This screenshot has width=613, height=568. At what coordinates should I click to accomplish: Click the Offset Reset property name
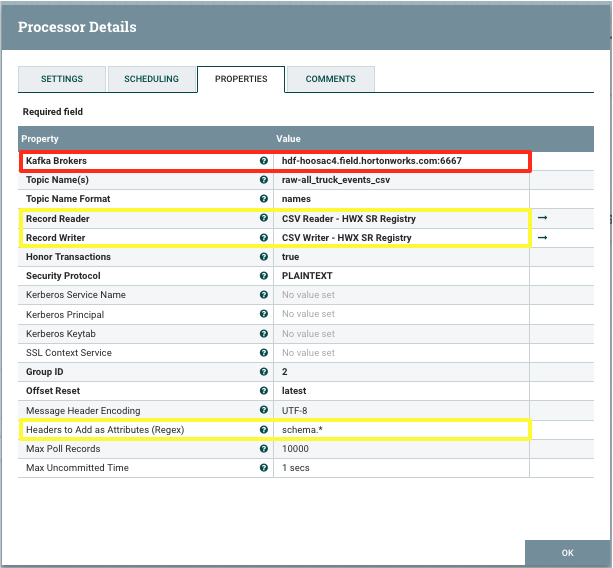tap(53, 391)
